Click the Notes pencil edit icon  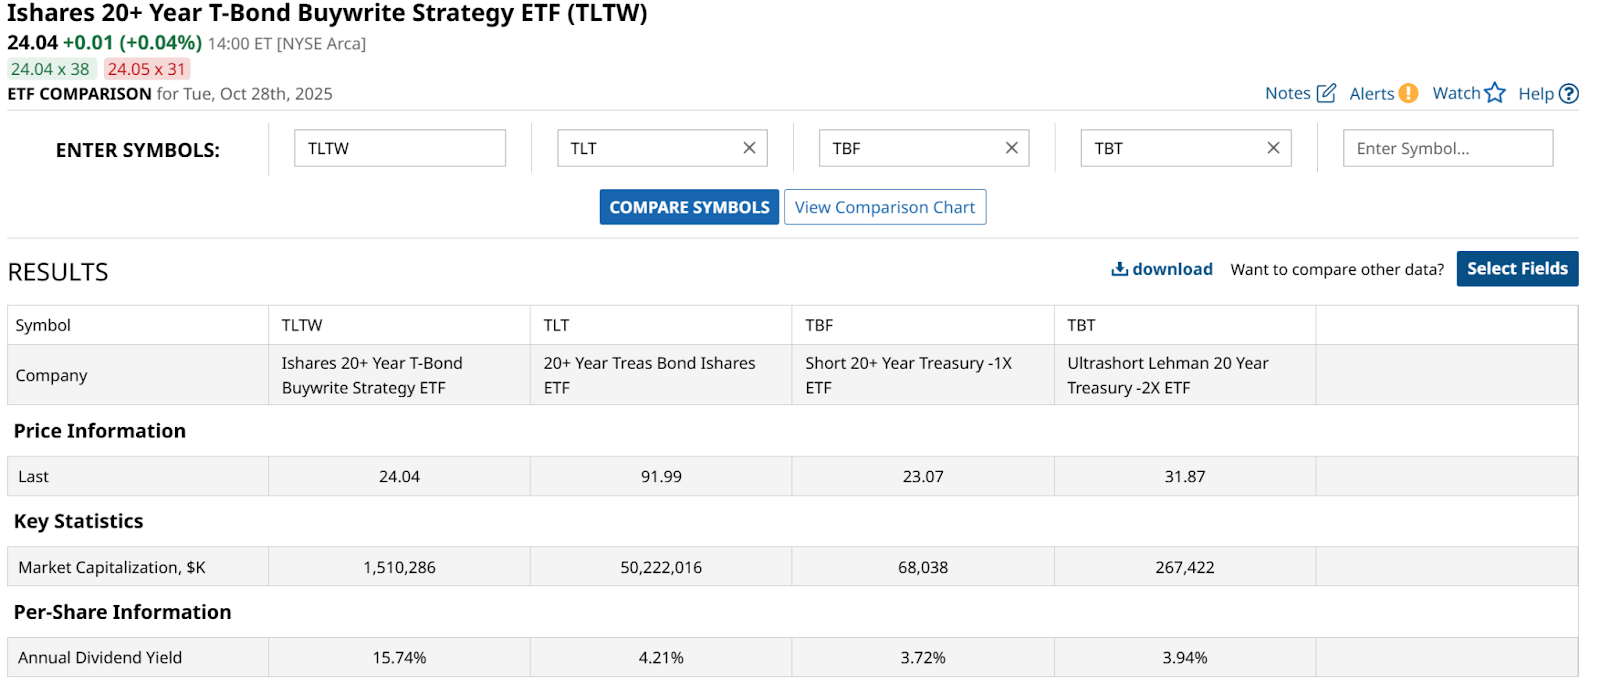pyautogui.click(x=1326, y=93)
